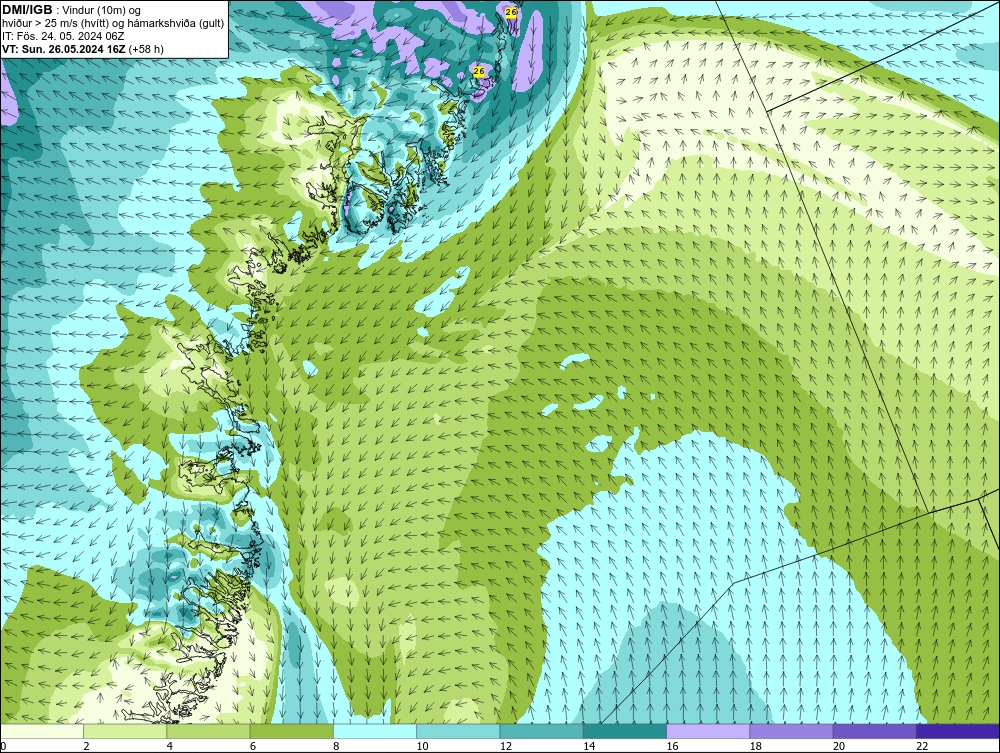1000x753 pixels.
Task: Click the lower yellow 26 gust marker
Action: click(x=480, y=71)
